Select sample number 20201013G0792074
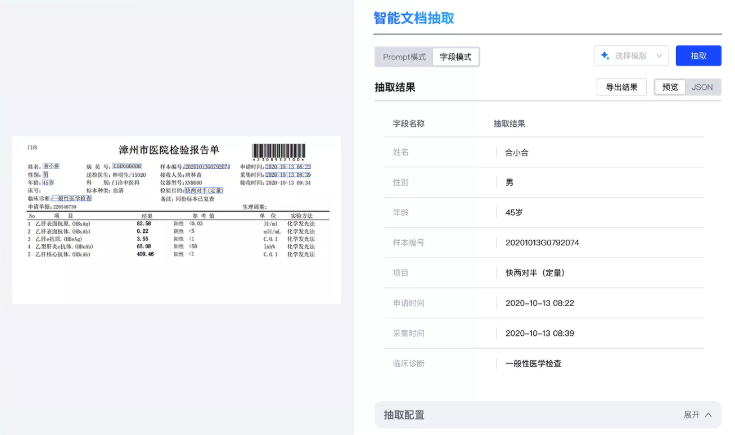The width and height of the screenshot is (735, 435). pos(542,243)
